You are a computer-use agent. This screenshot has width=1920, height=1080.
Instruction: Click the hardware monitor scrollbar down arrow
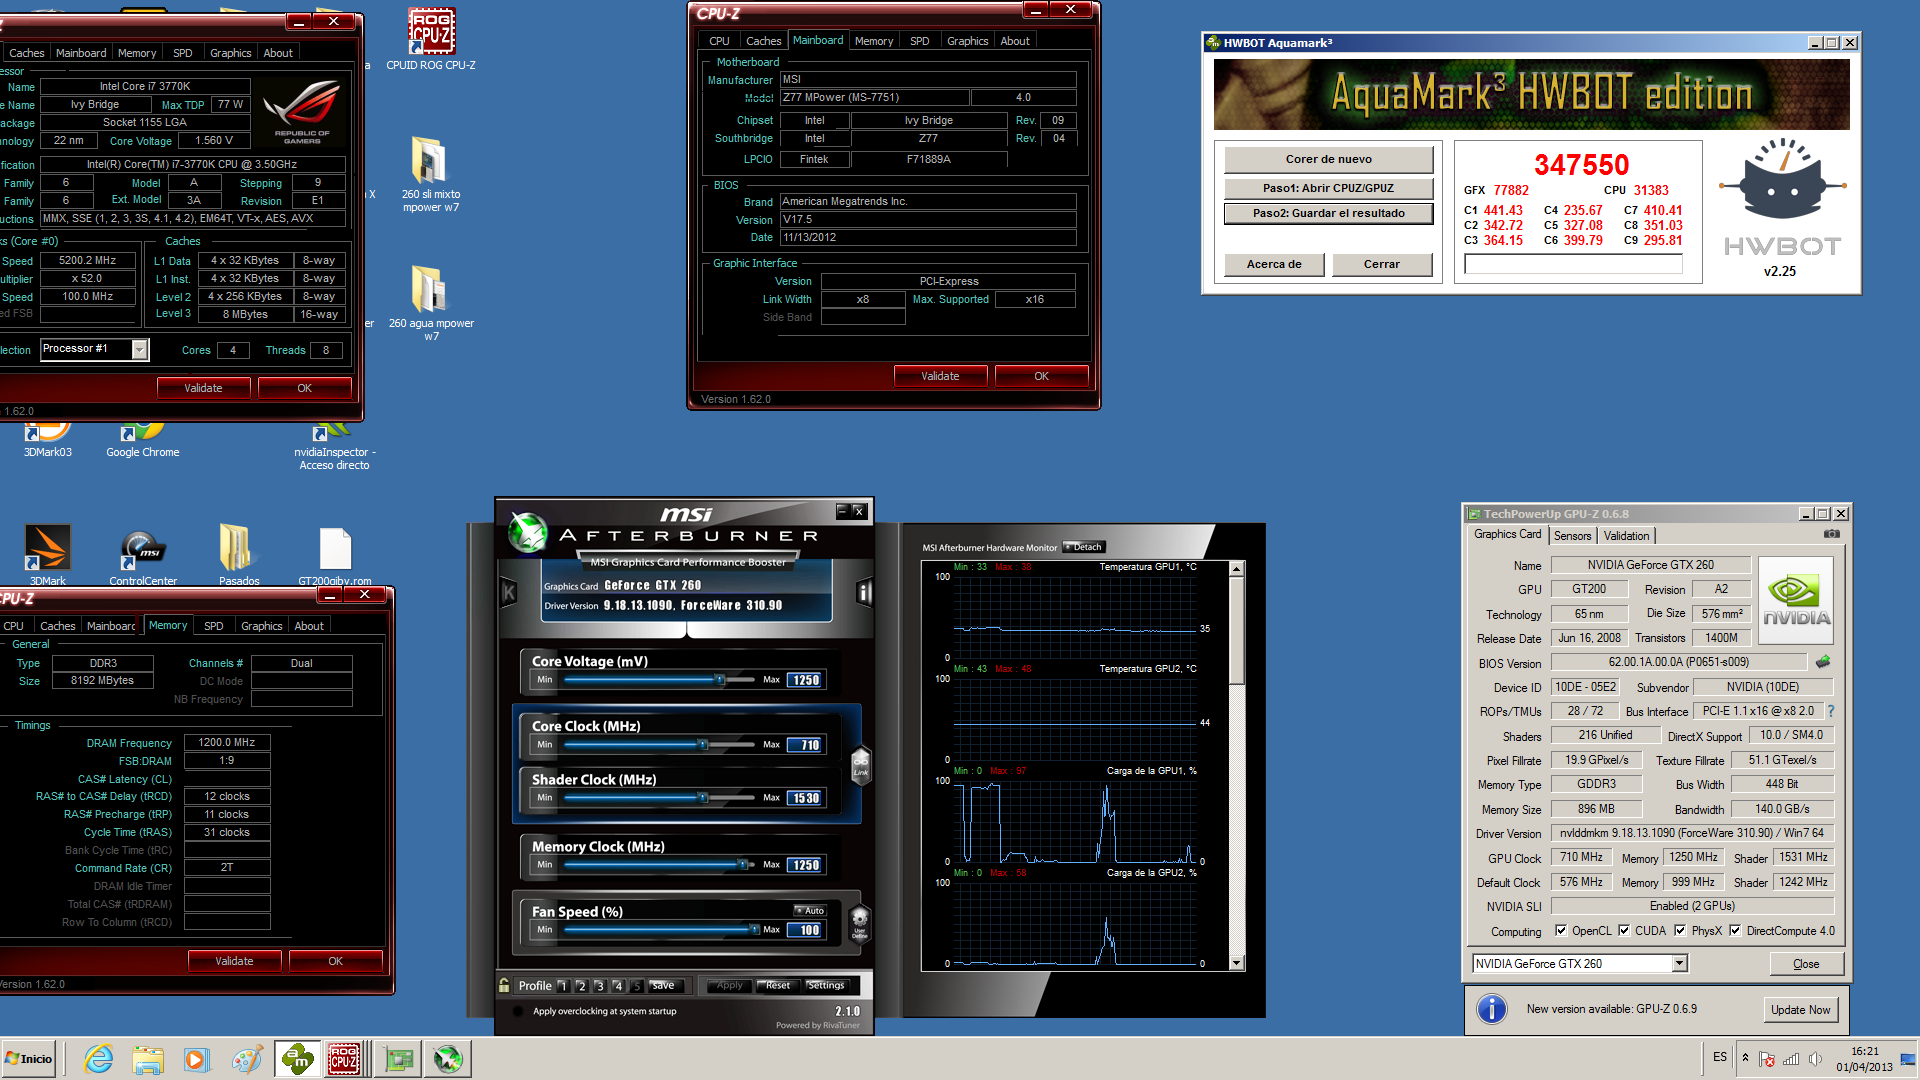coord(1237,963)
